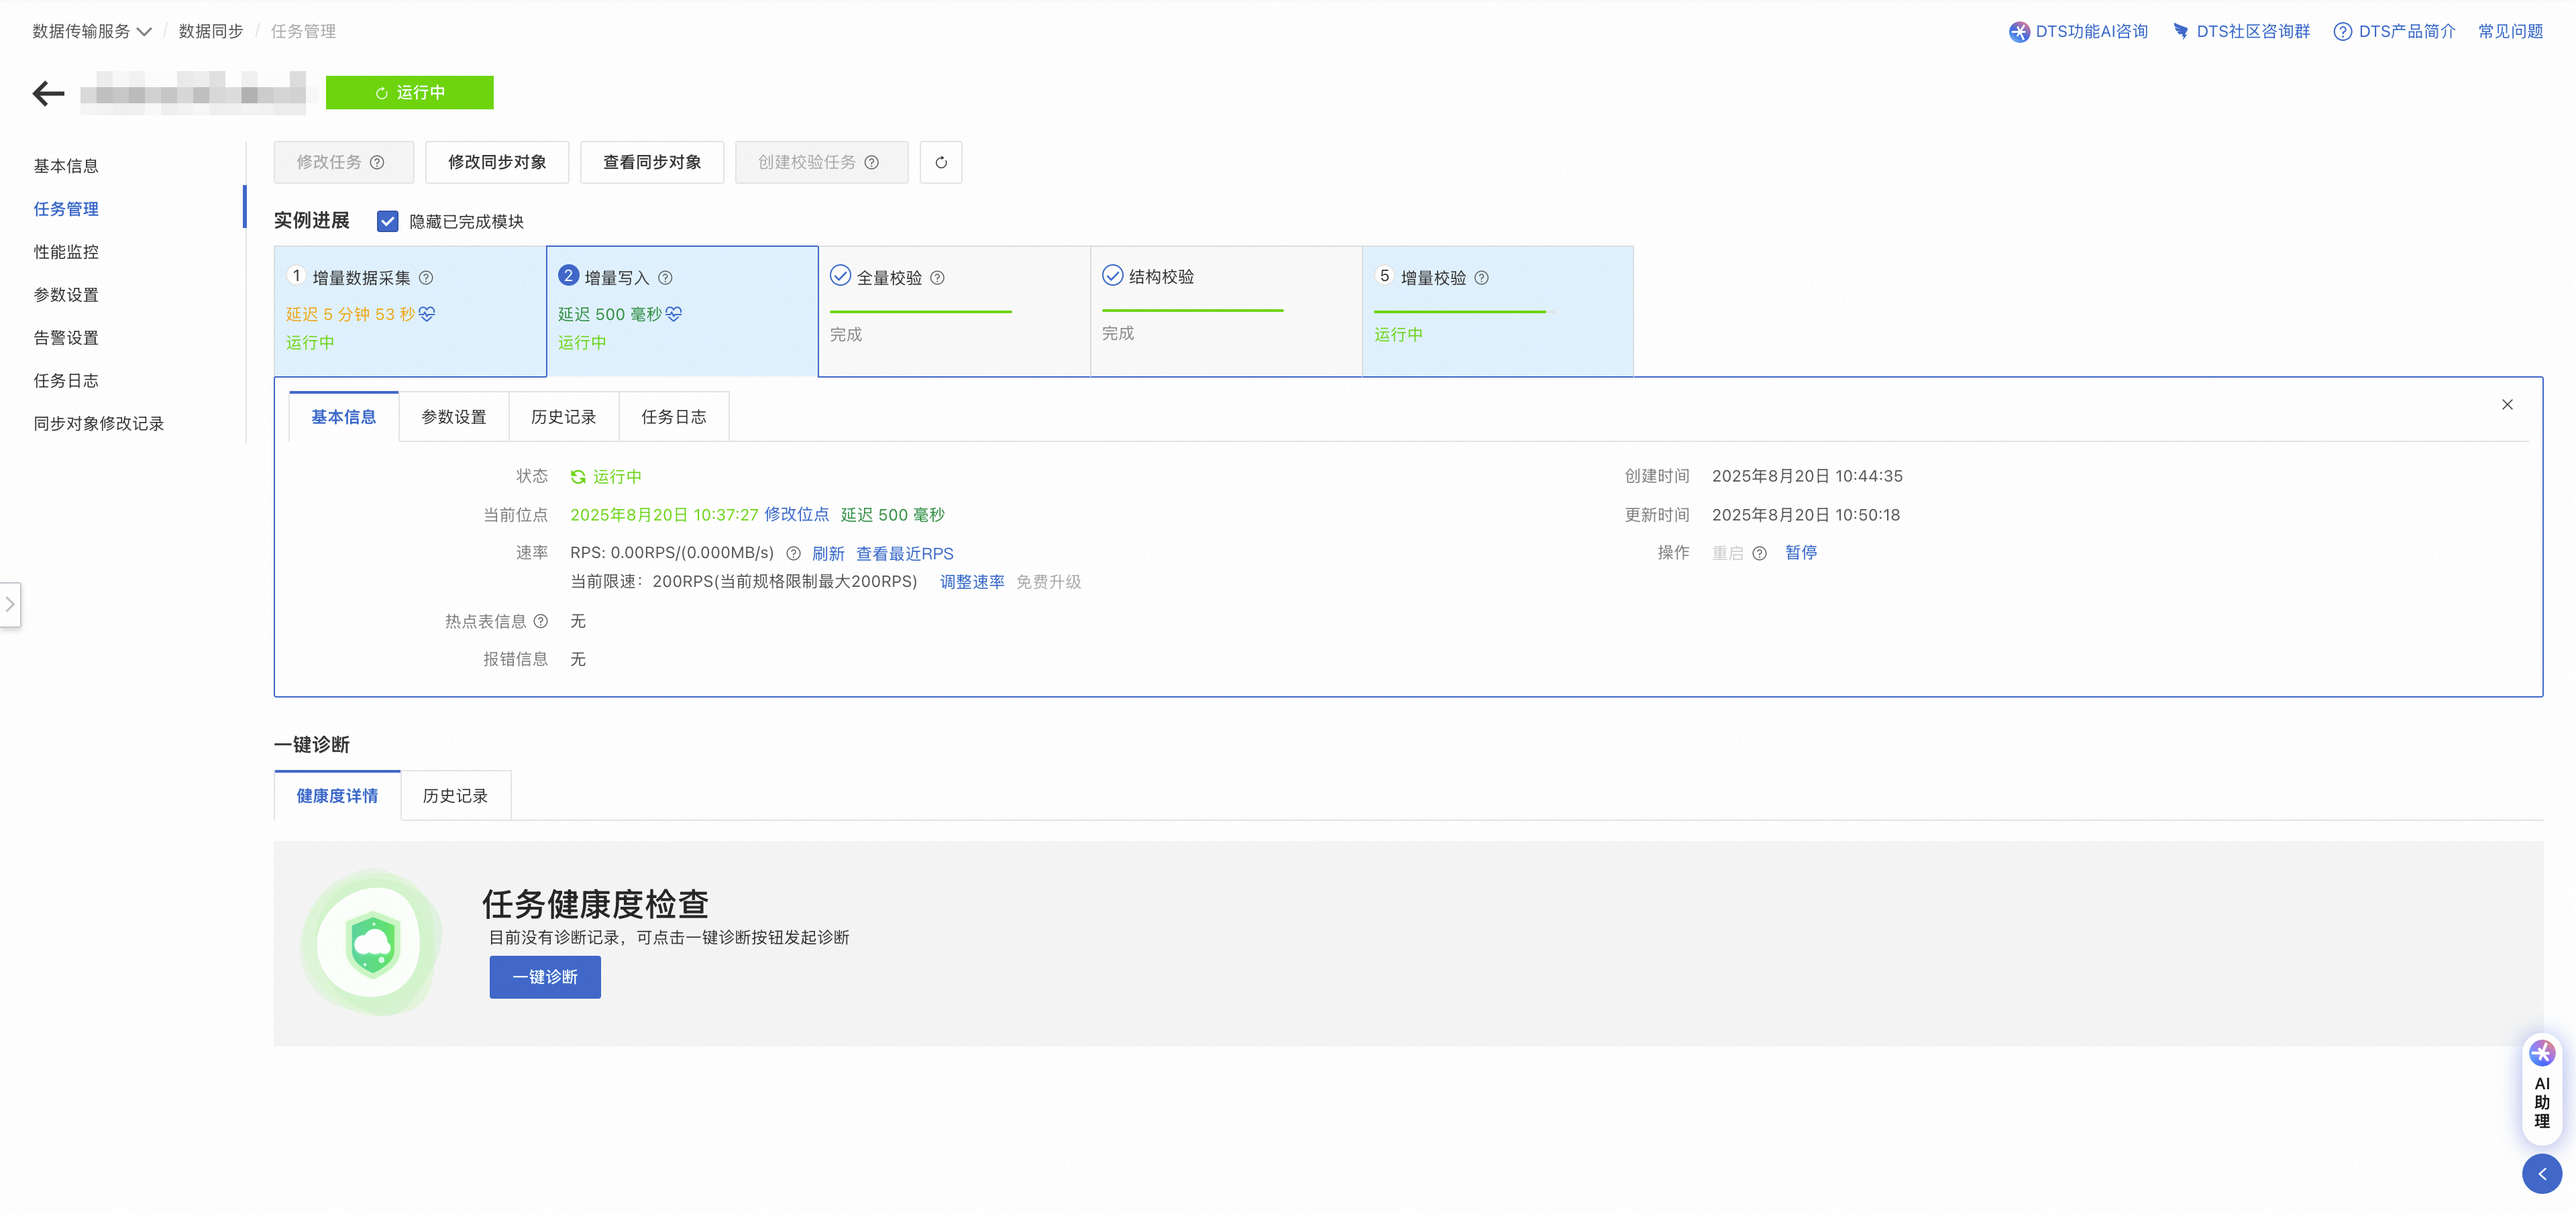Screen dimensions: 2576x1214
Task: Click 数据同步 in the breadcrumb
Action: tap(211, 32)
